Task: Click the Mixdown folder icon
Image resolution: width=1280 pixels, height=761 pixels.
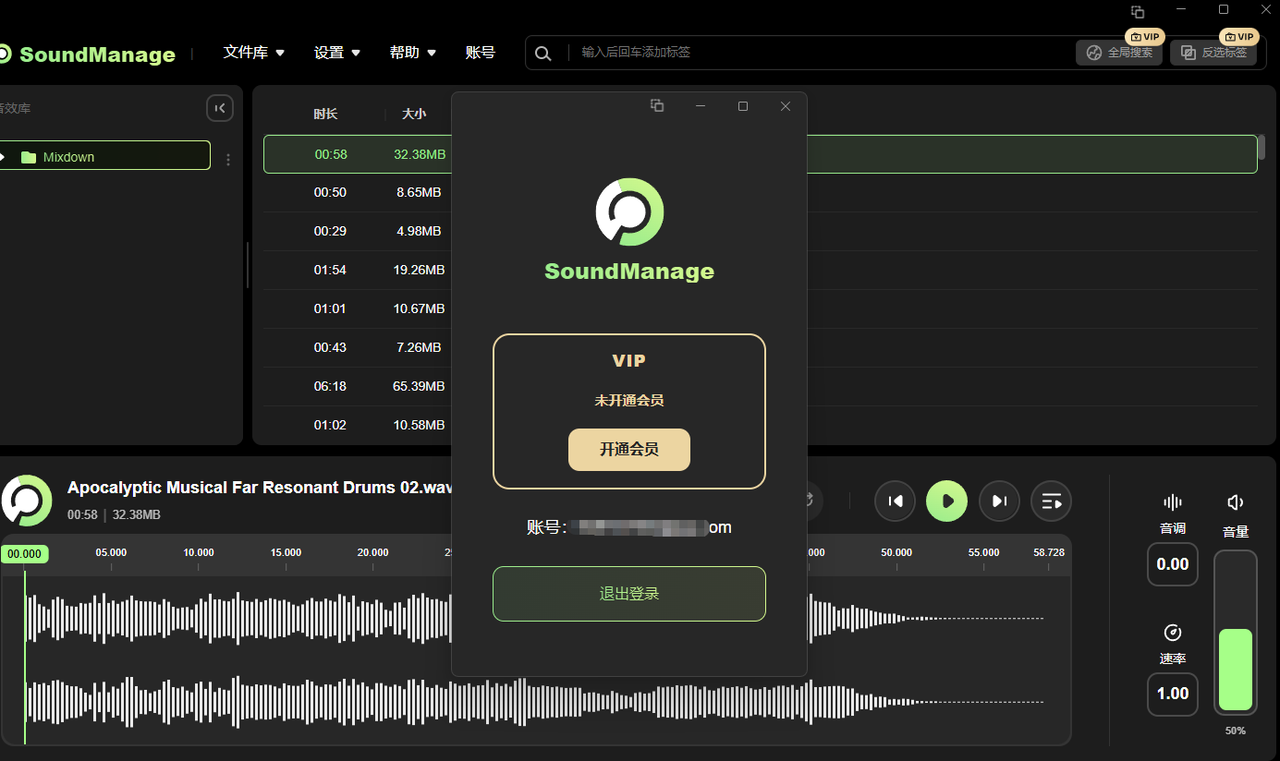Action: [x=28, y=157]
